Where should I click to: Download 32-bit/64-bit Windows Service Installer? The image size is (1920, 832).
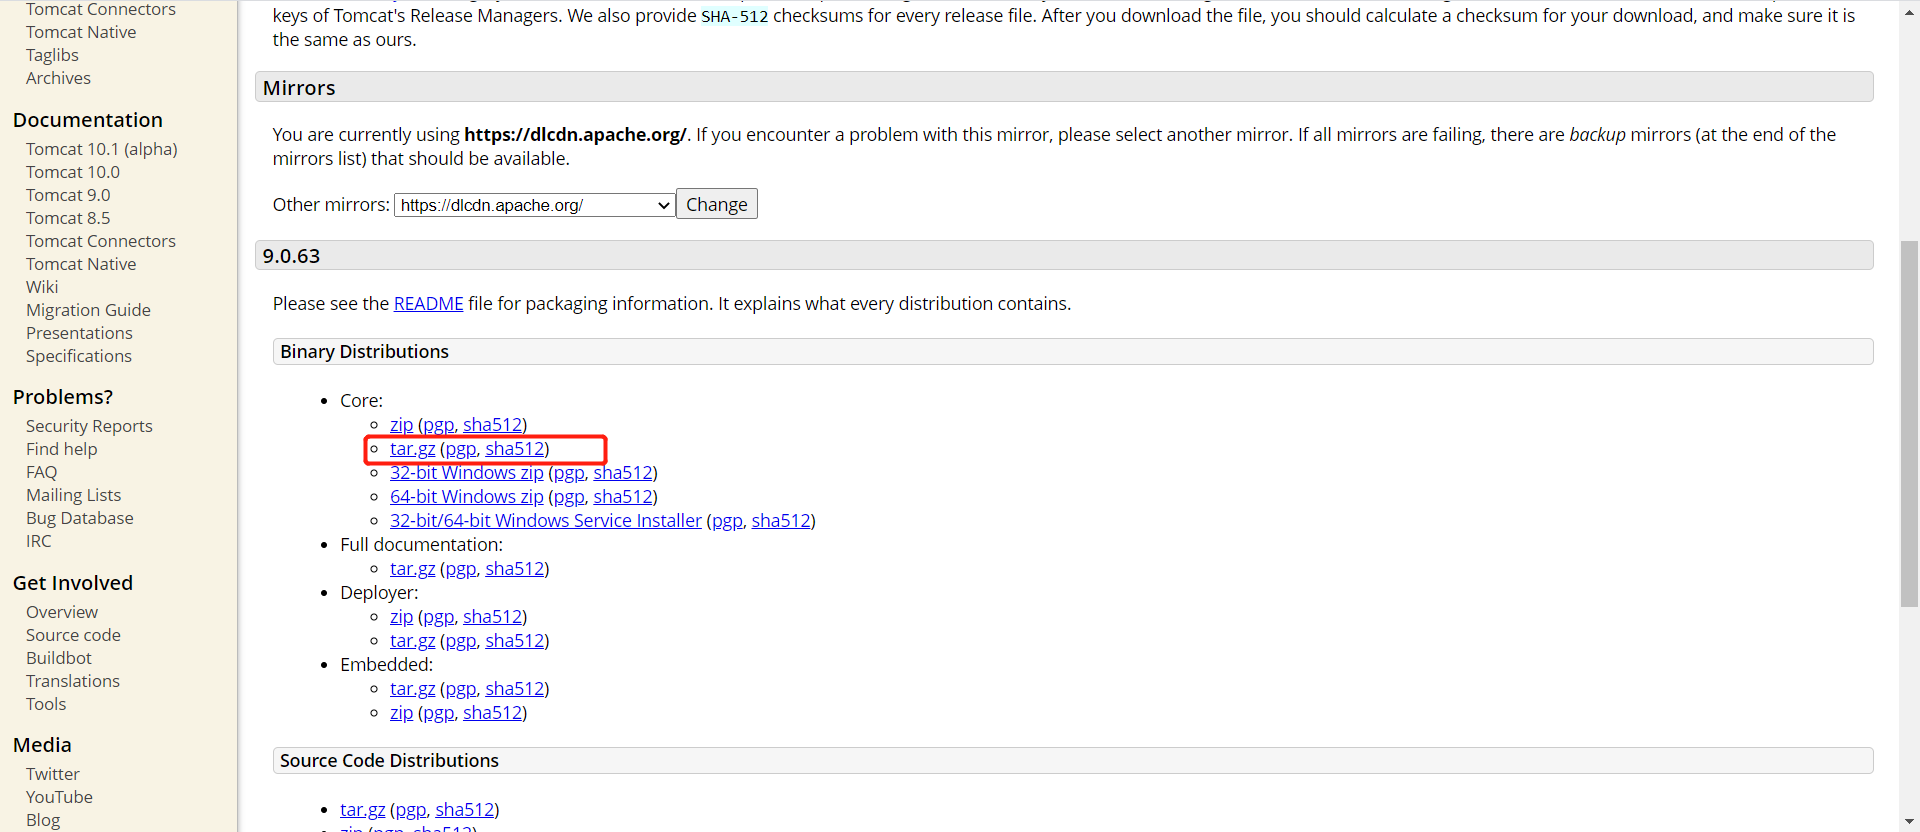(x=545, y=521)
